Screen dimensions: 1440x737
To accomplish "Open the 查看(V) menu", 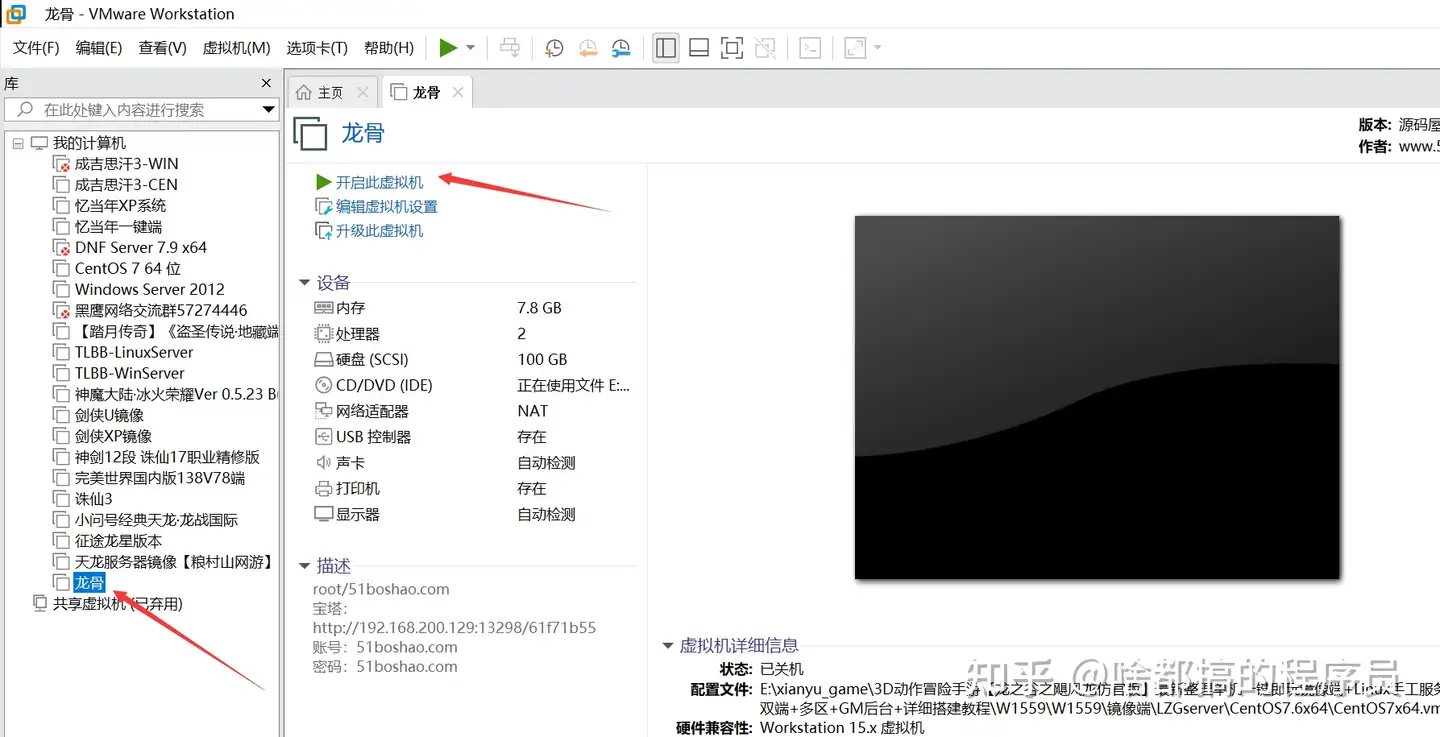I will 163,47.
